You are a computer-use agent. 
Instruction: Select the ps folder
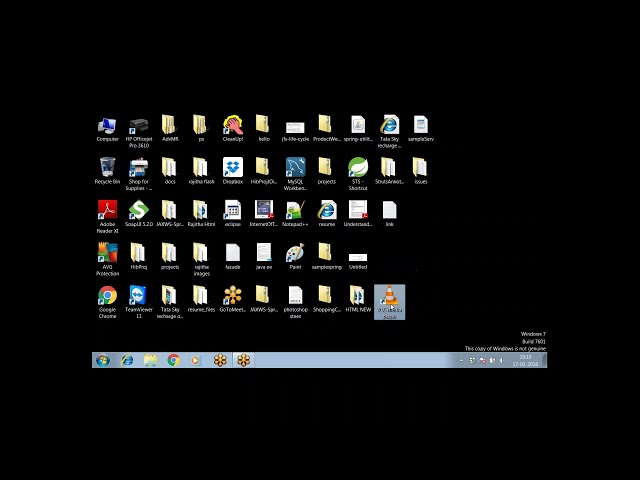point(201,129)
